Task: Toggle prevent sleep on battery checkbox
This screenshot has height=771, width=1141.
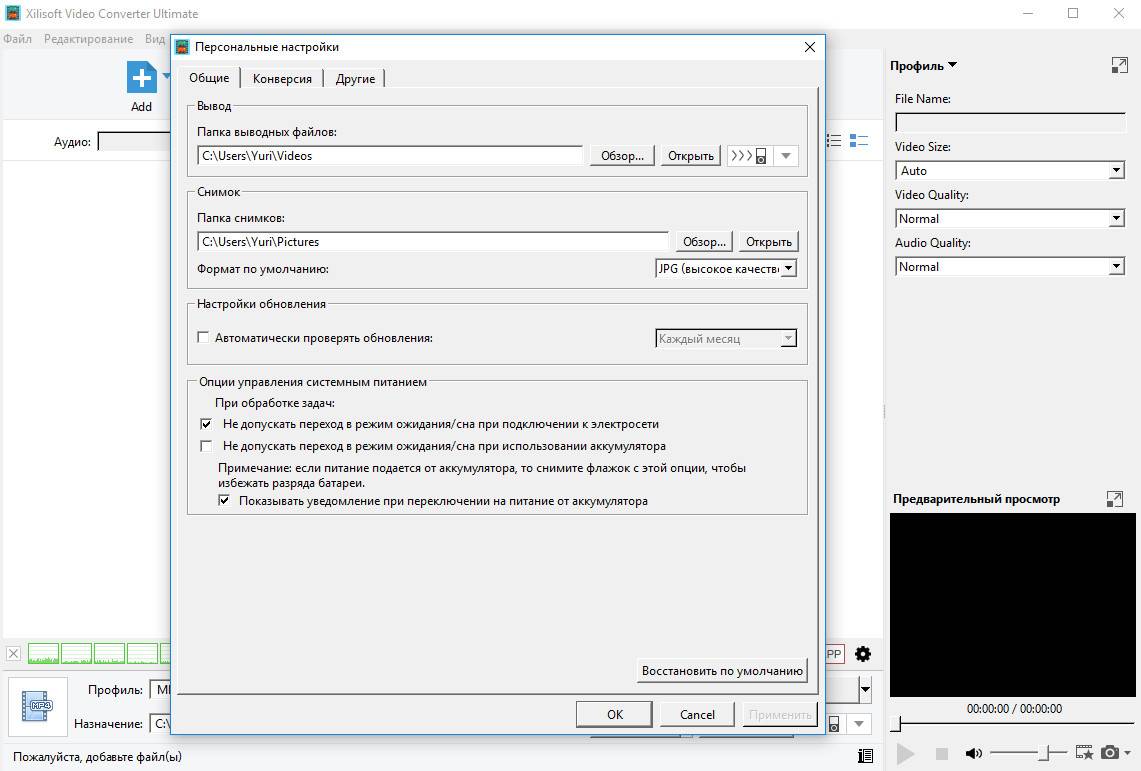Action: 206,445
